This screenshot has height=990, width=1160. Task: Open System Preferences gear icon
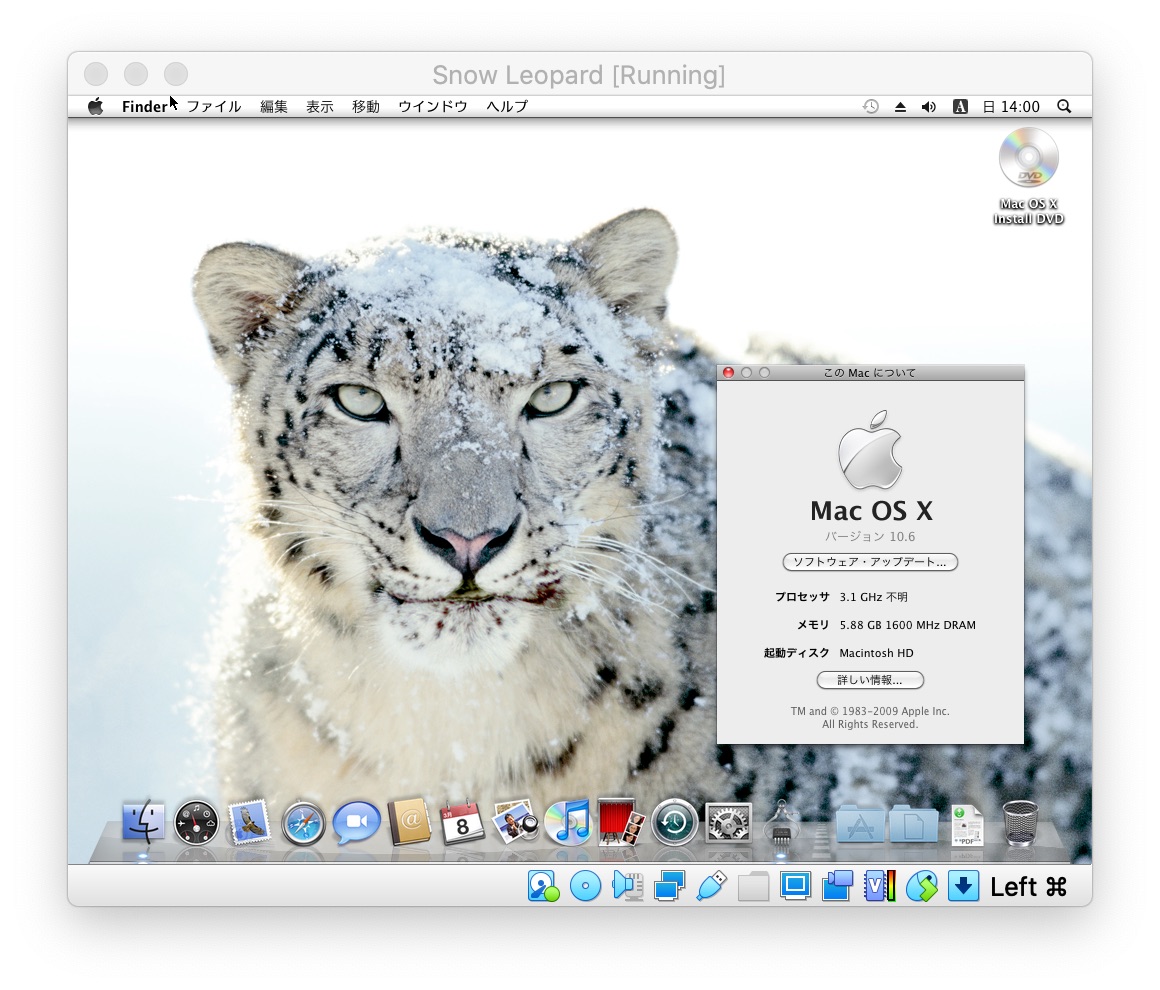(728, 822)
